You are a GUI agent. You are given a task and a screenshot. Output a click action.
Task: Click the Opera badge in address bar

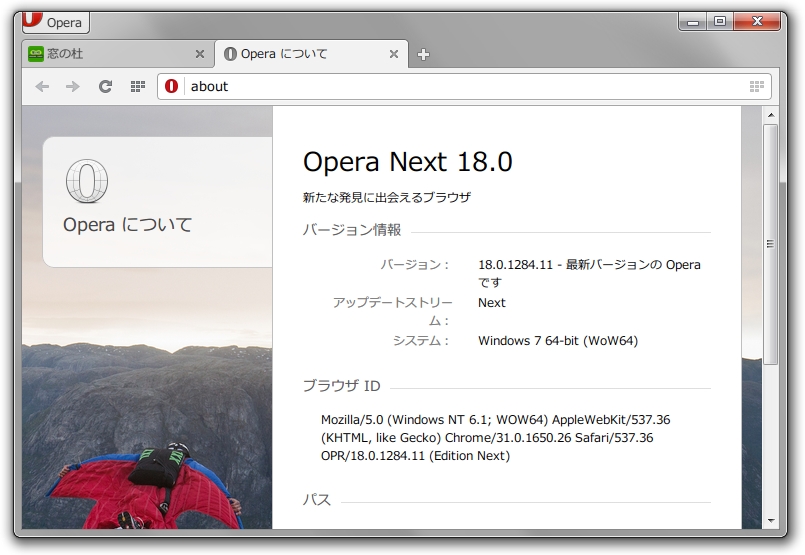click(171, 86)
